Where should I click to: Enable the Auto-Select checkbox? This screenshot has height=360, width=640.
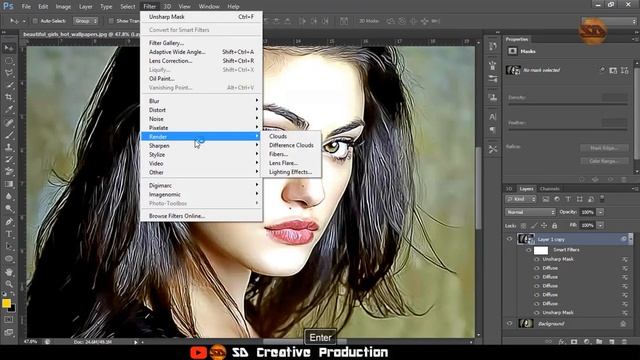pyautogui.click(x=35, y=21)
